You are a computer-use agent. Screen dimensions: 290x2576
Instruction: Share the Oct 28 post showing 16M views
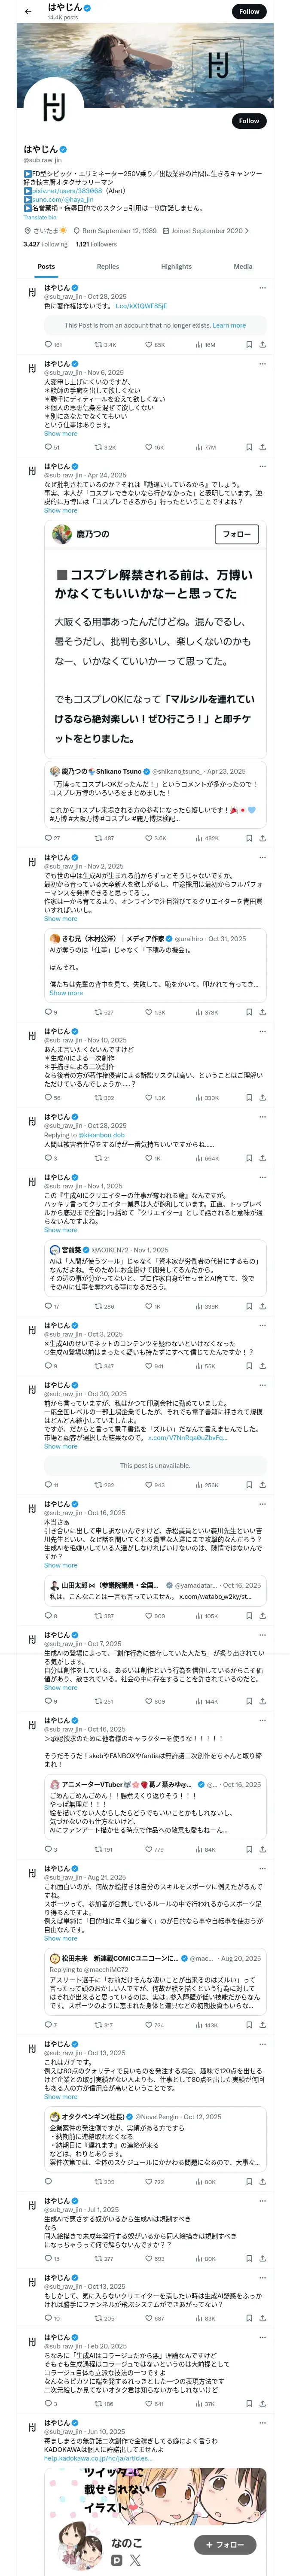click(x=262, y=344)
